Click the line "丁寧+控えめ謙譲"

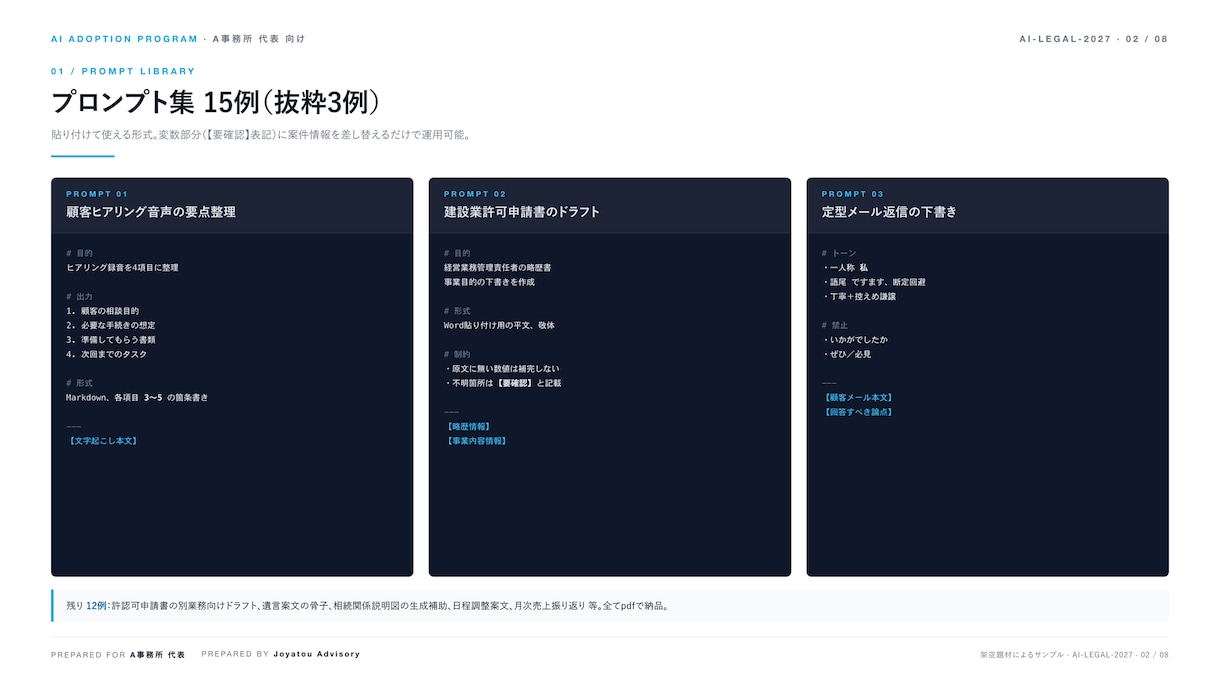[859, 297]
